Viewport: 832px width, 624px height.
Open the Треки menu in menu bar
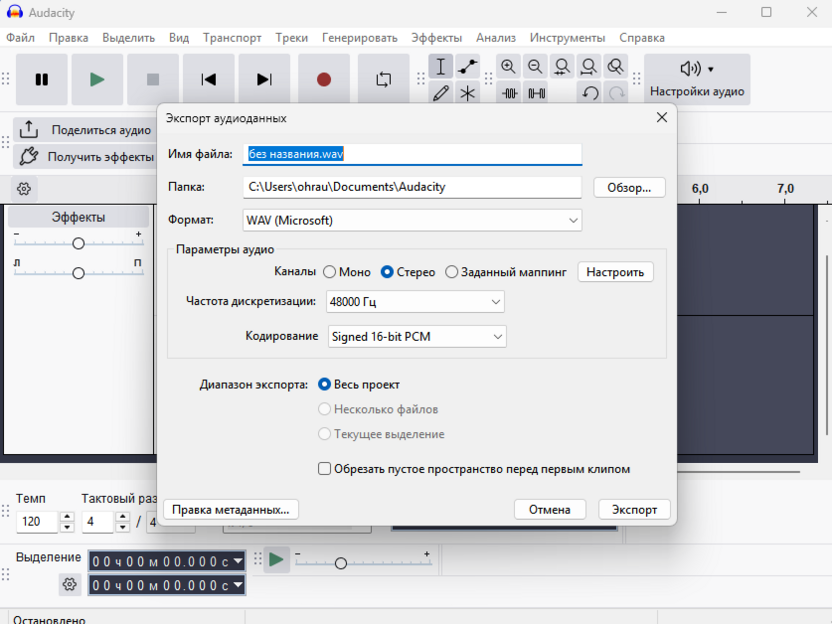[291, 38]
